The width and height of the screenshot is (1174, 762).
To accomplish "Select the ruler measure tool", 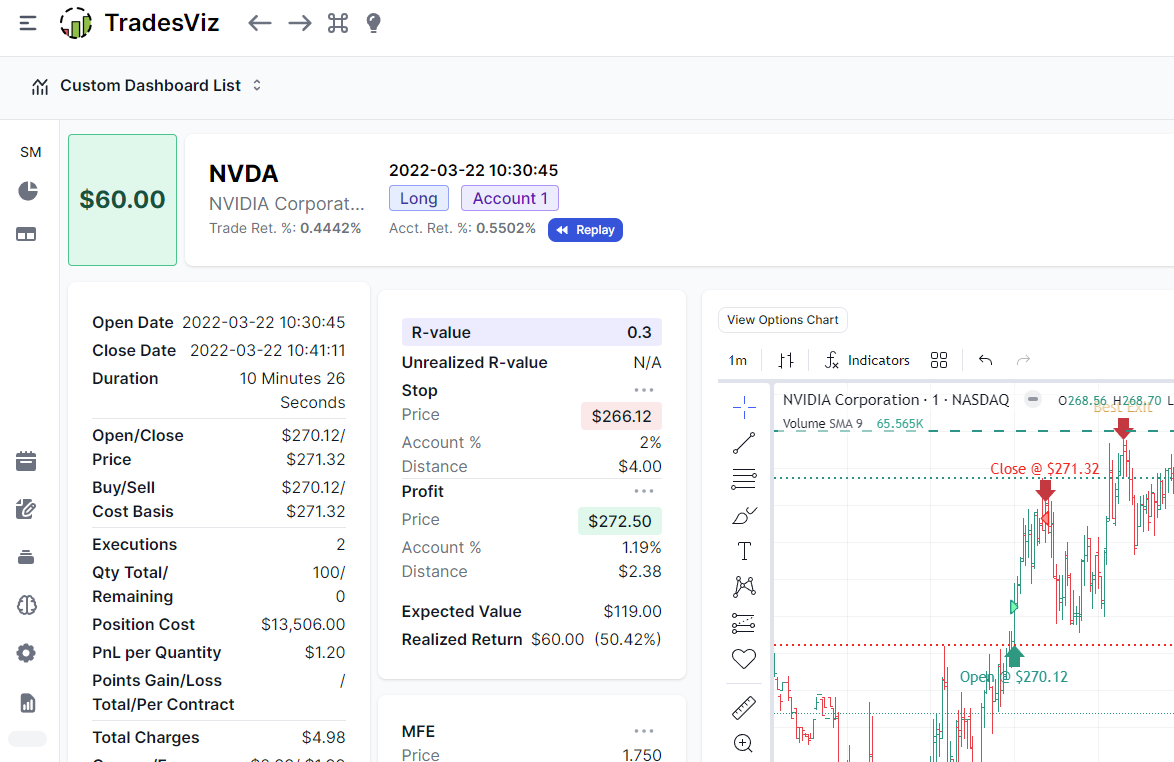I will [744, 707].
